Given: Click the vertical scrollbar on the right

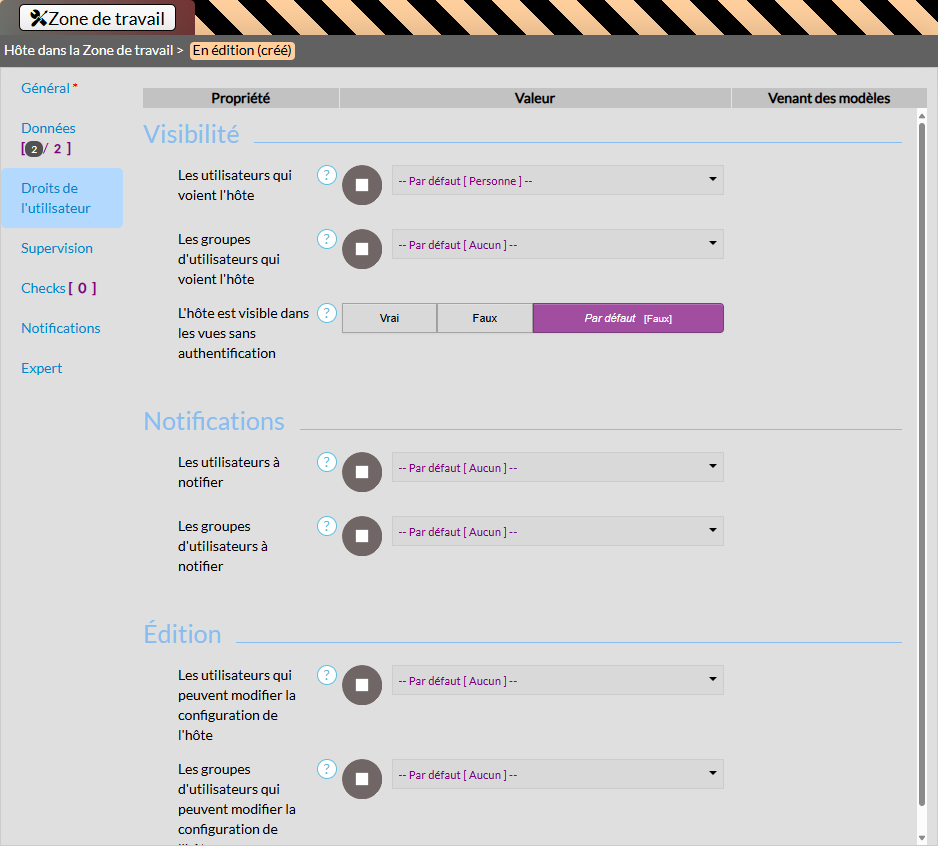Looking at the screenshot, I should 922,460.
